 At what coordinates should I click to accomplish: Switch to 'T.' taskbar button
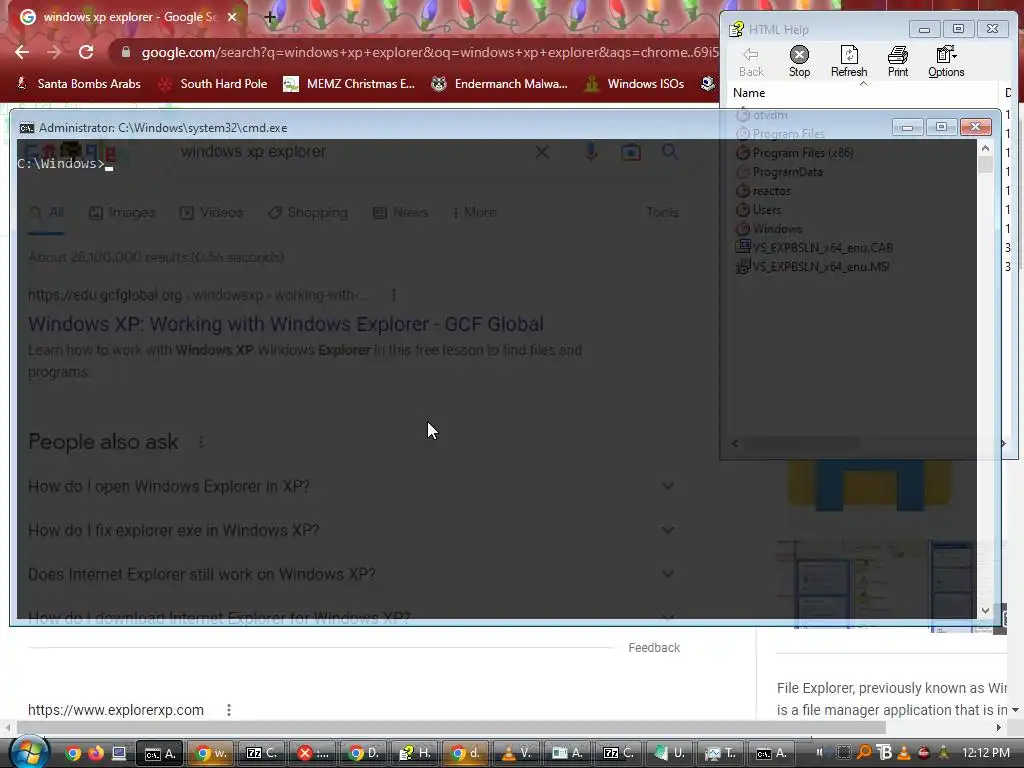(720, 754)
